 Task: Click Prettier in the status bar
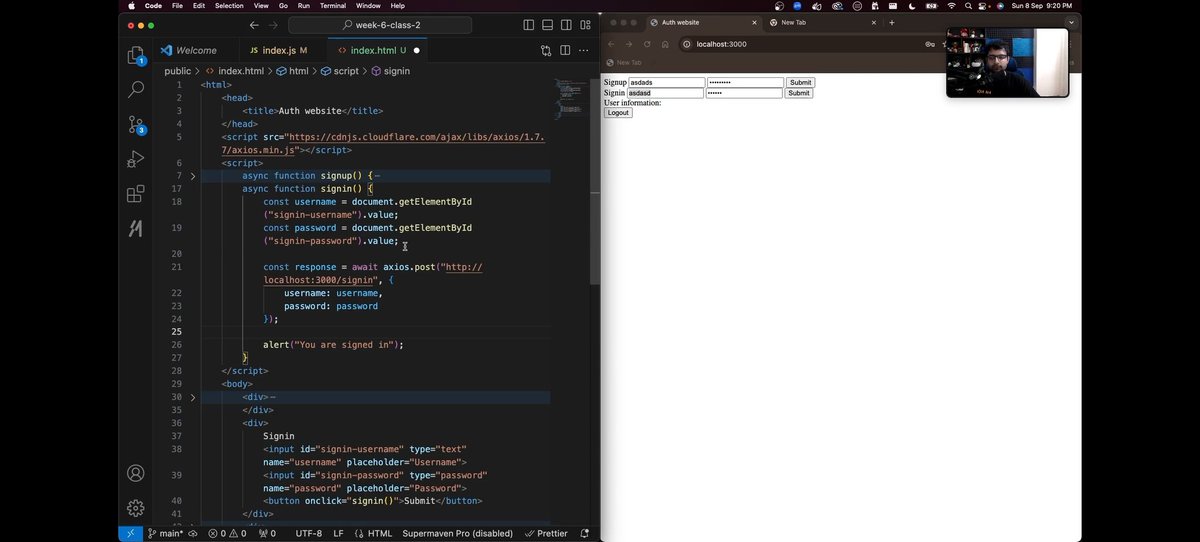[x=547, y=534]
